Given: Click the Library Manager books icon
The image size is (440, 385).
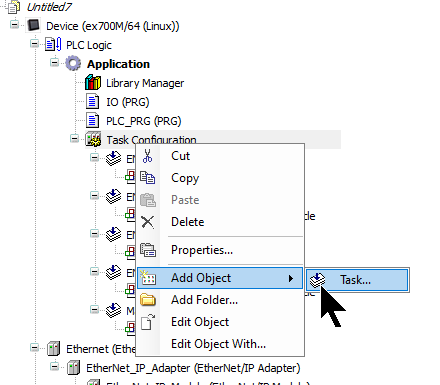Looking at the screenshot, I should (x=93, y=82).
